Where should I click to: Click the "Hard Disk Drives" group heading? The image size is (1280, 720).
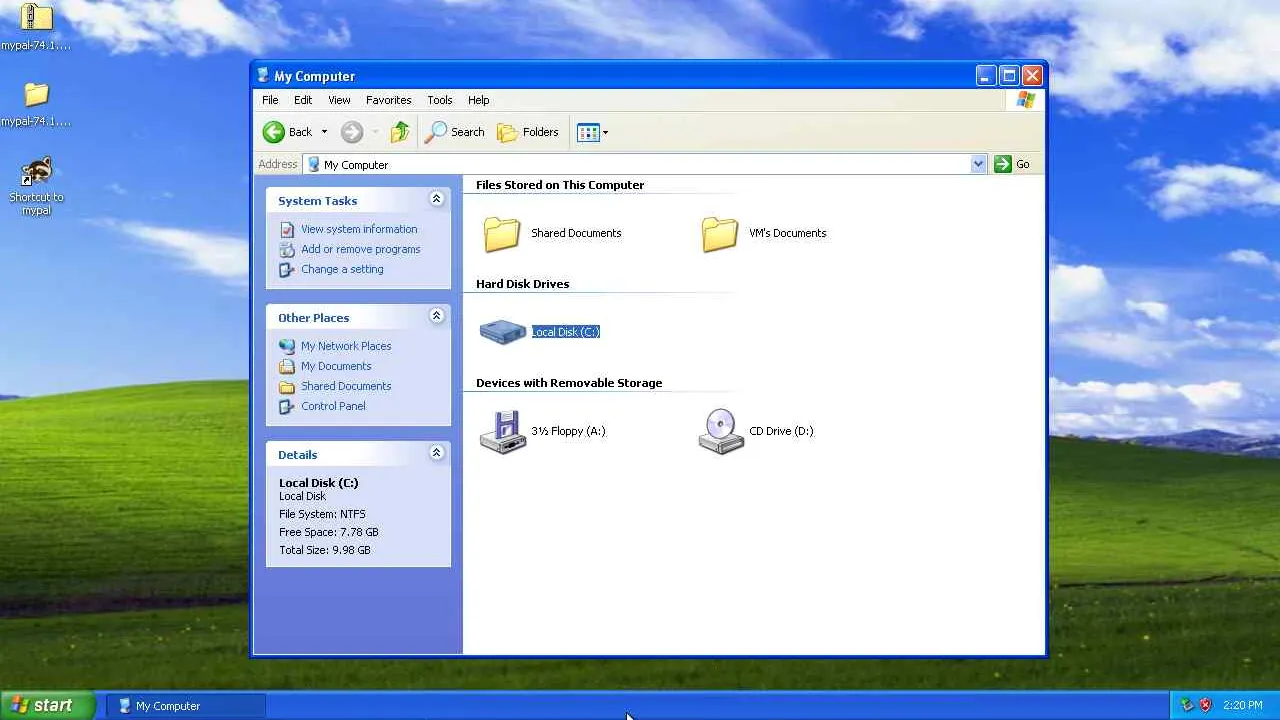[523, 284]
